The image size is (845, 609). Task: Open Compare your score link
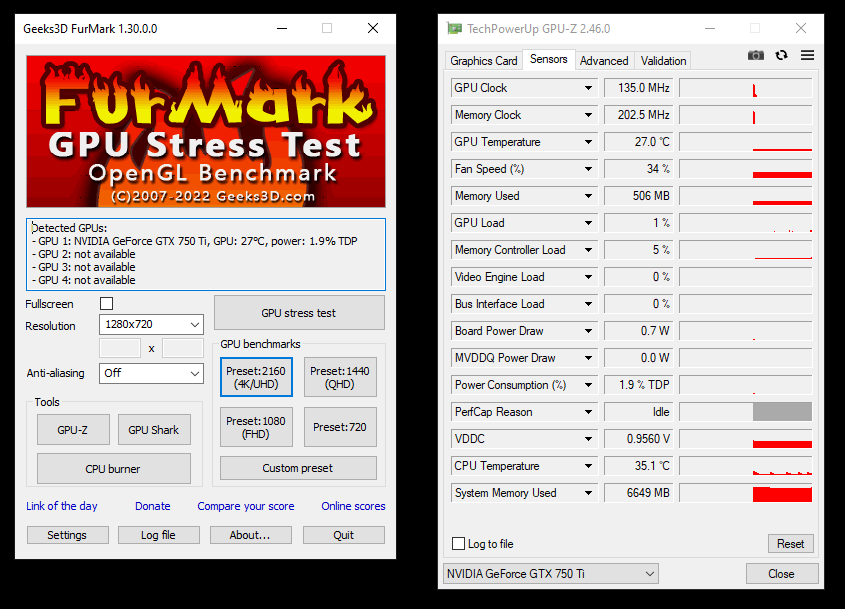(x=246, y=506)
